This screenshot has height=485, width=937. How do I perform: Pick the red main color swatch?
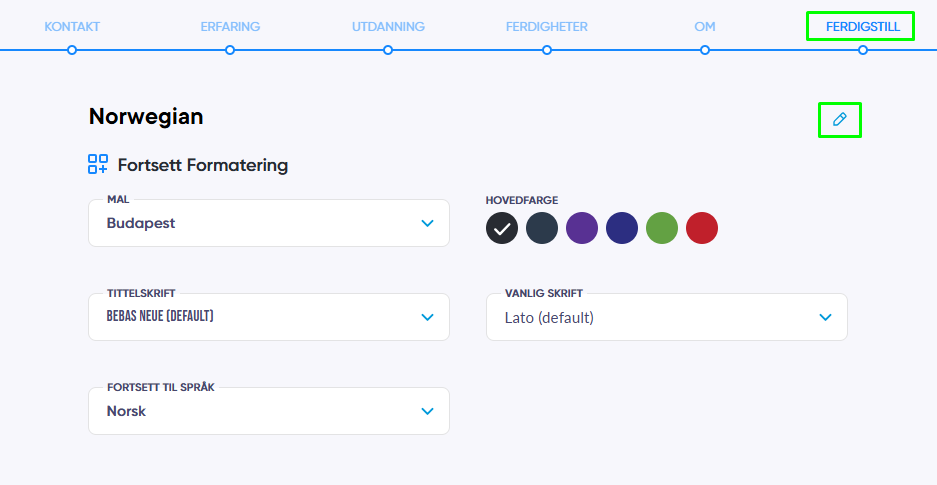click(702, 228)
